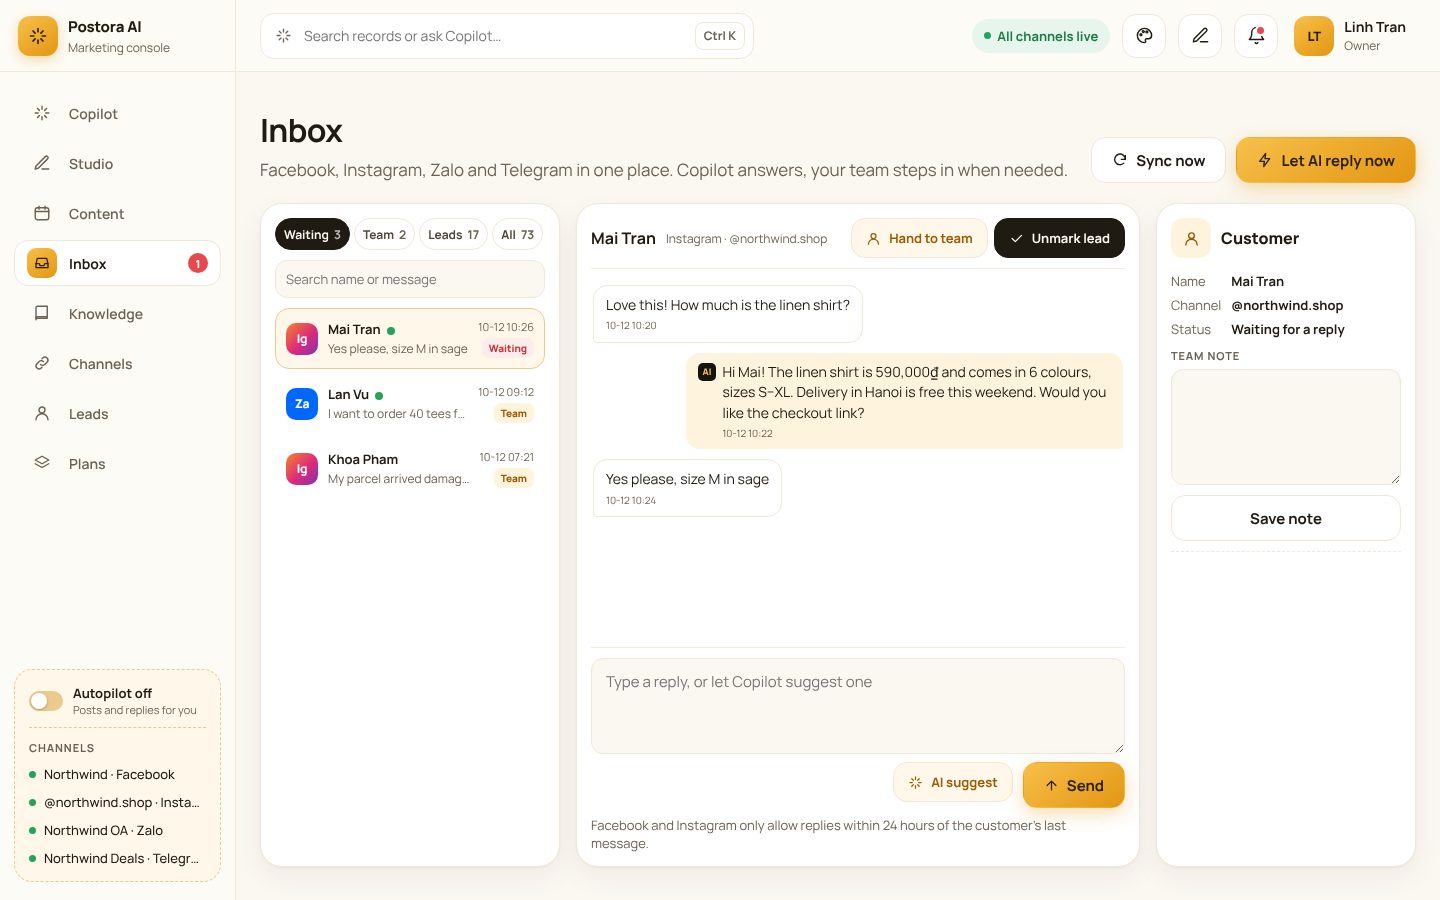
Task: Click the AI badge on the reply bubble
Action: pos(707,372)
